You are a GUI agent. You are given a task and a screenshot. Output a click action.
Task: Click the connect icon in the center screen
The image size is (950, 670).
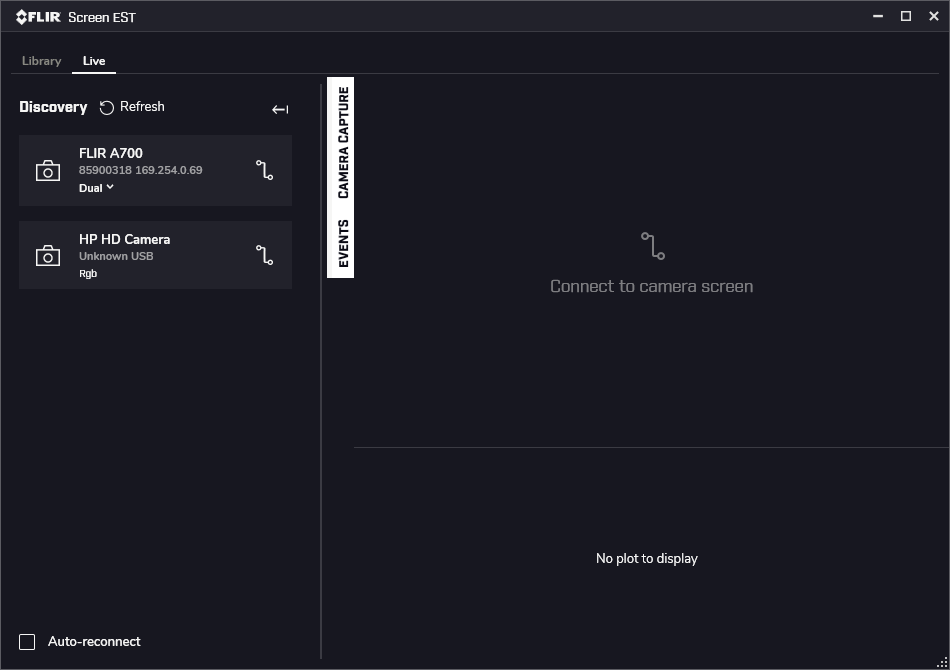point(652,246)
